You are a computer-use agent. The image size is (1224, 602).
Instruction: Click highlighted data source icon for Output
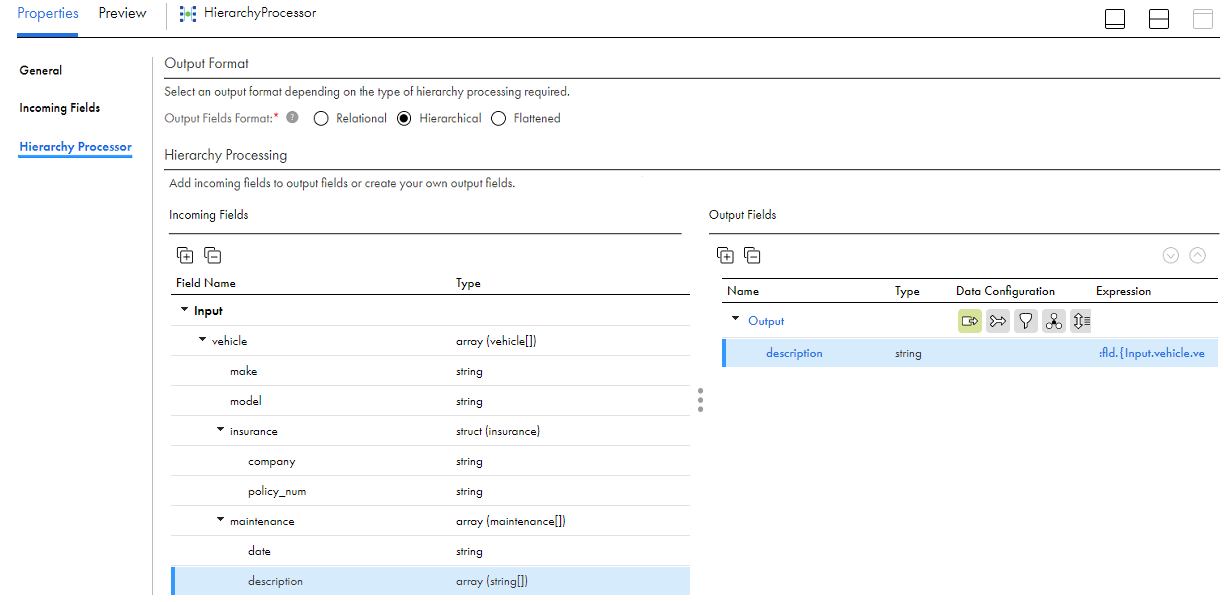click(x=969, y=321)
